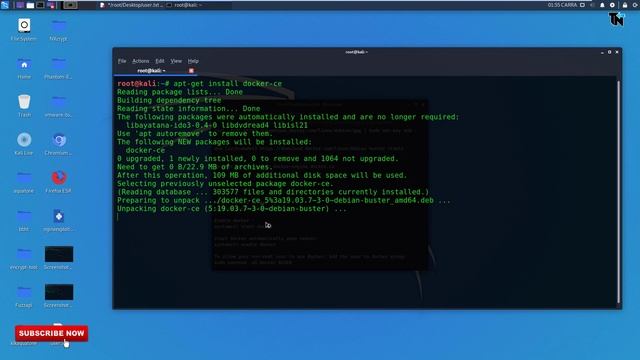640x360 pixels.
Task: Click the terminal window title bar text
Action: click(x=356, y=52)
